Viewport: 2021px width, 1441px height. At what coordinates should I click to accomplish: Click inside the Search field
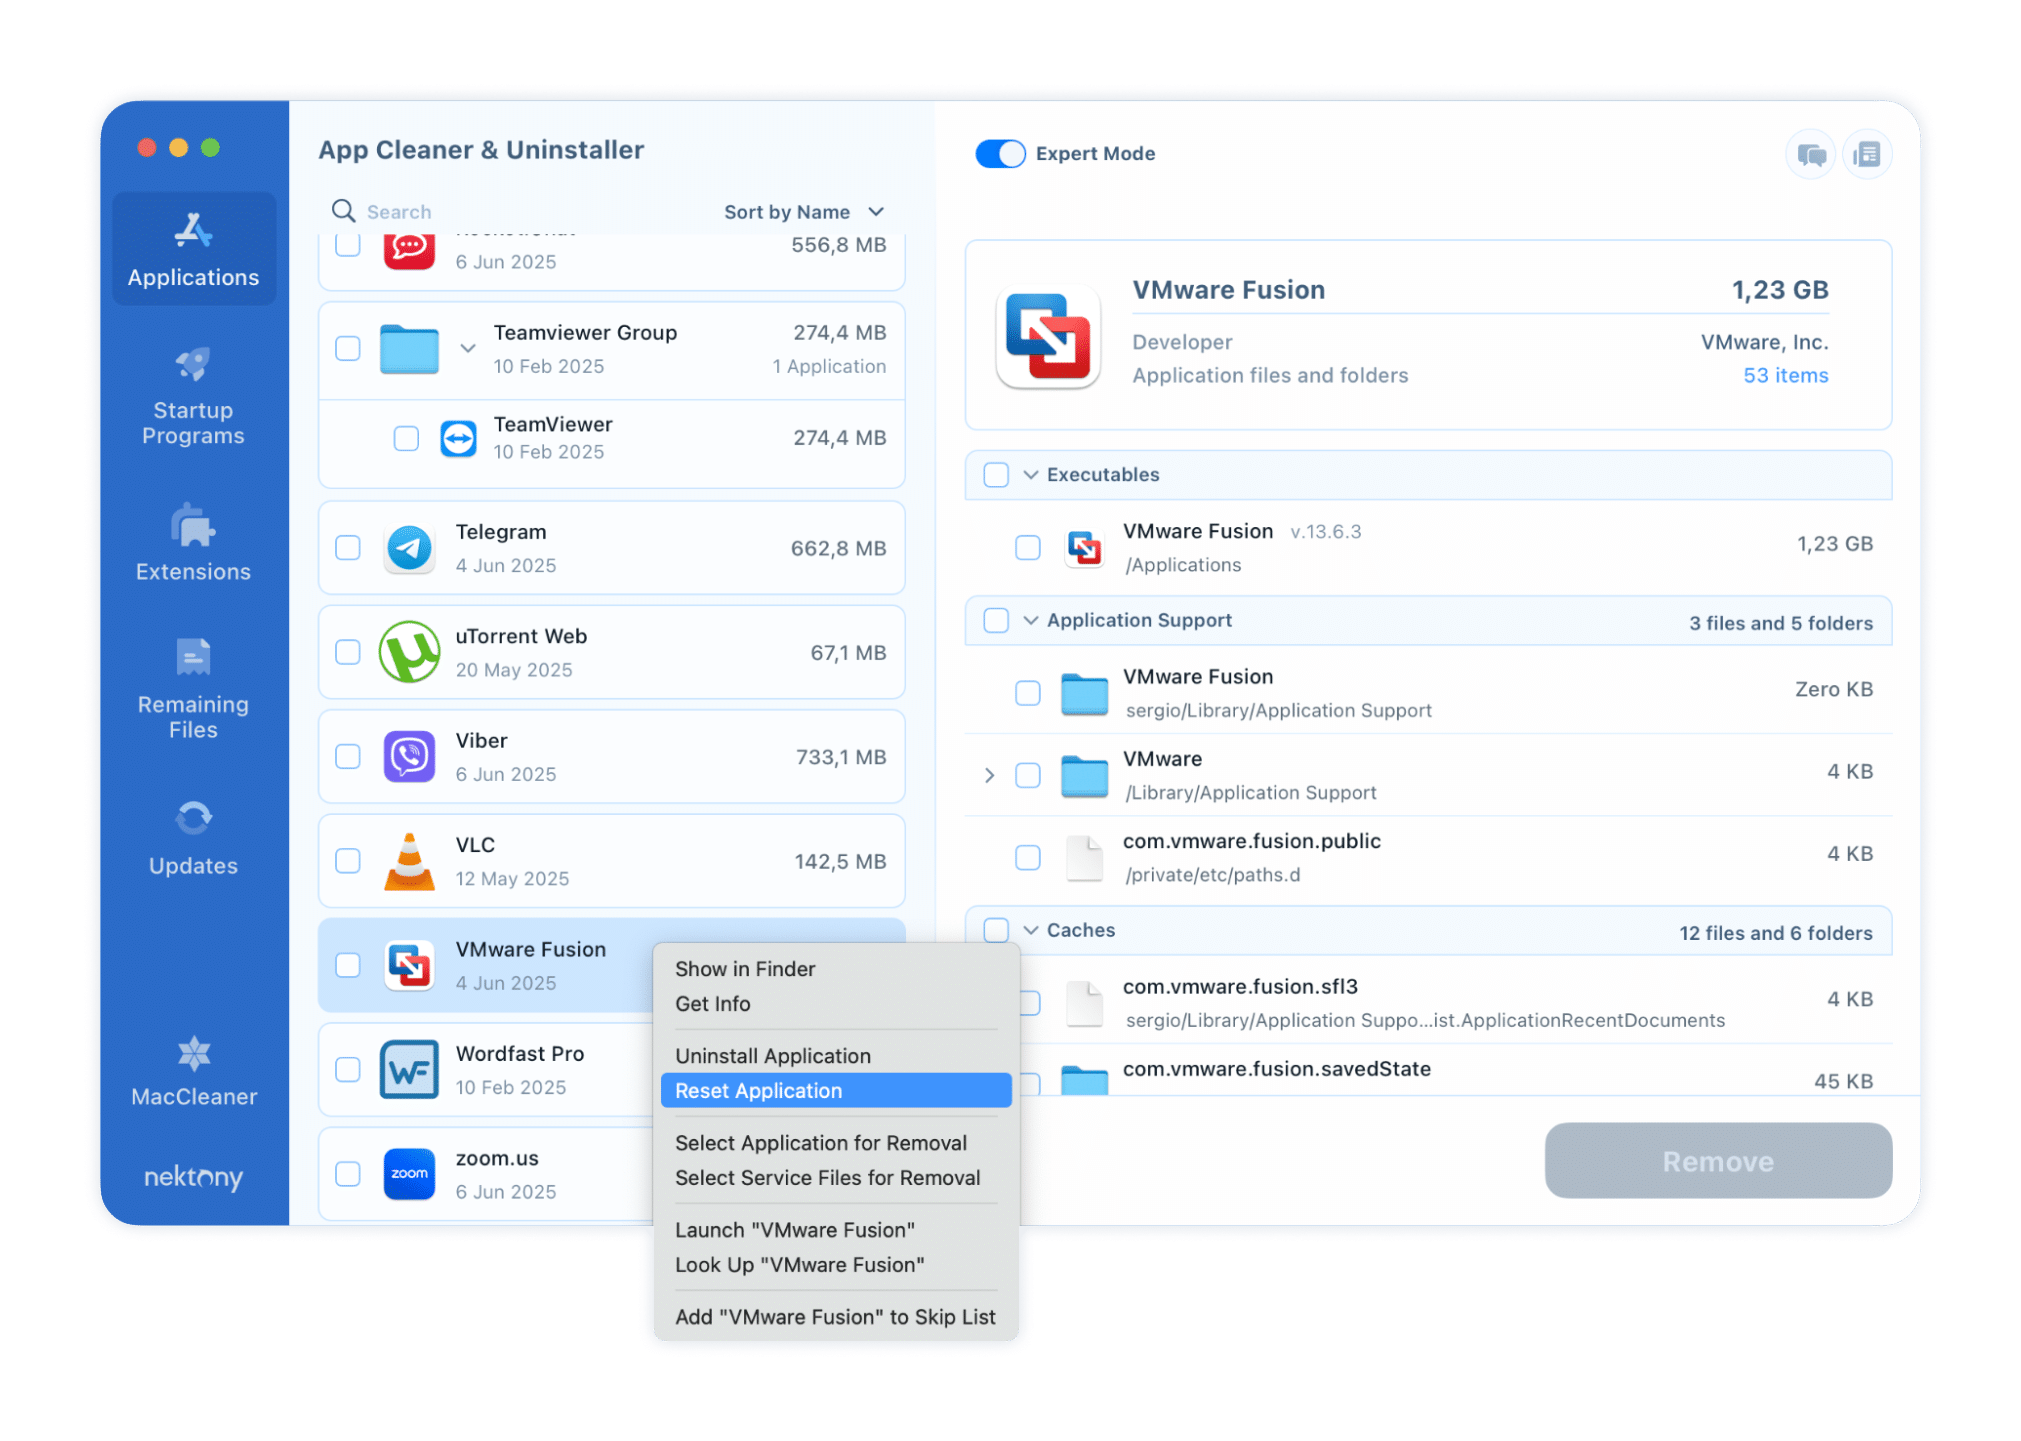[450, 211]
